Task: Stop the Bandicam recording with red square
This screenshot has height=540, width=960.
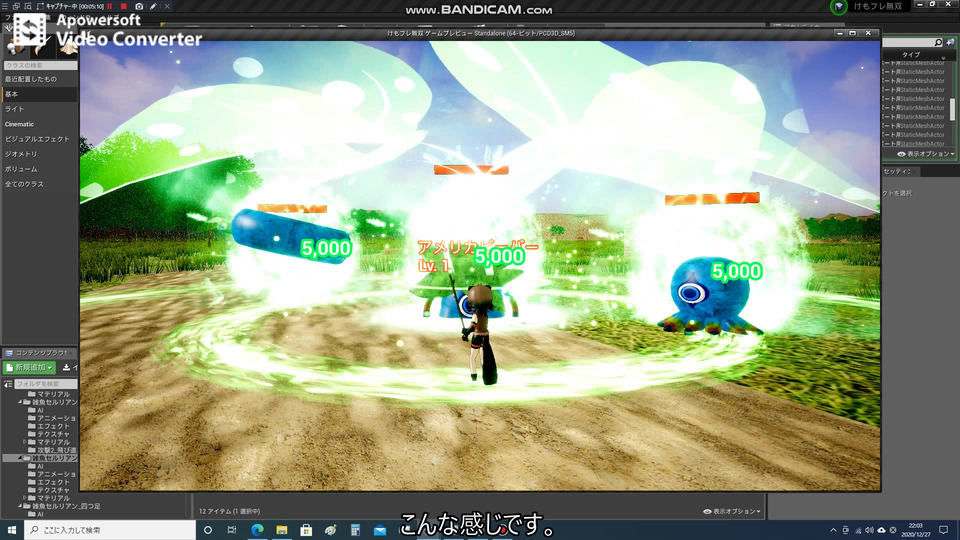Action: [x=124, y=6]
